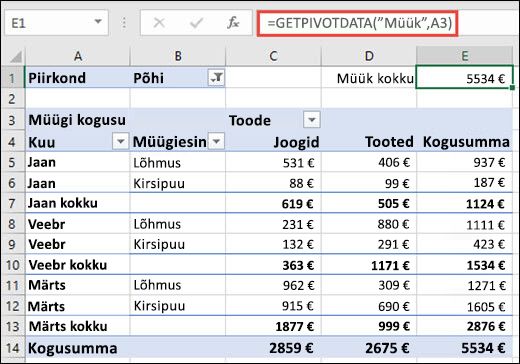Click the Kogusumma column label in row 4
Viewport: 520px width, 364px height.
coord(464,142)
